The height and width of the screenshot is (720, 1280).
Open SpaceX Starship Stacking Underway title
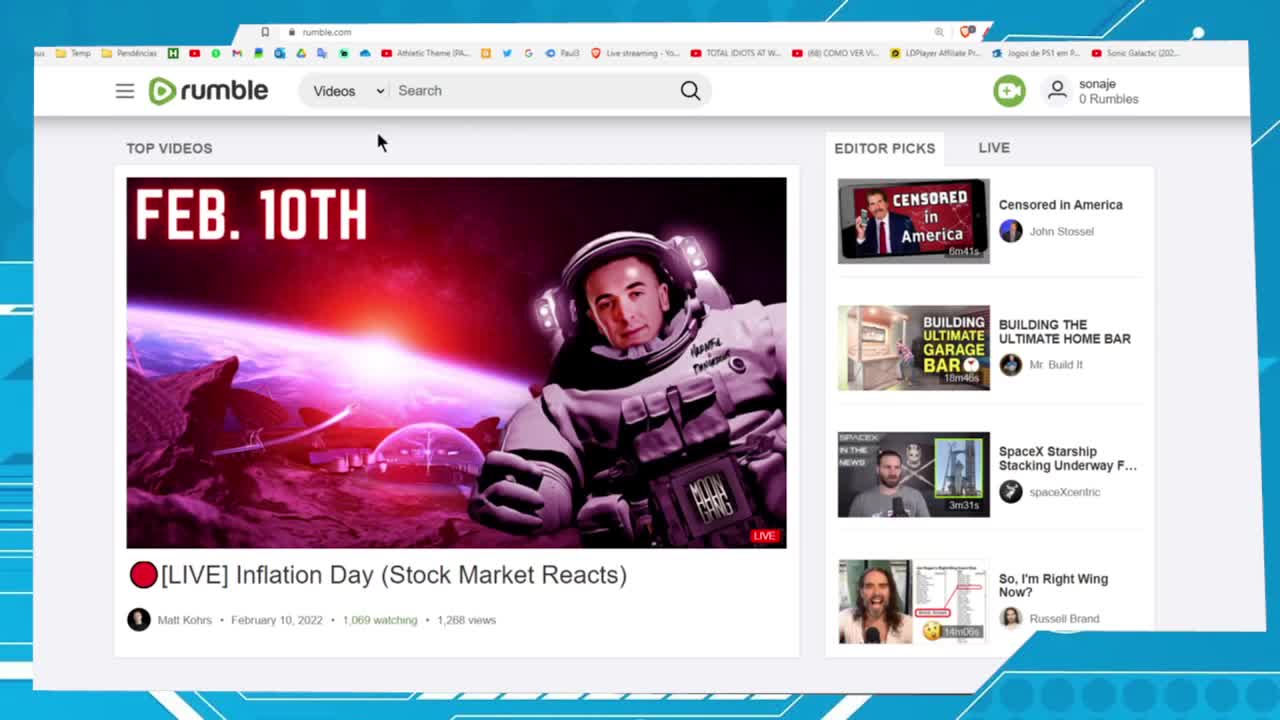pyautogui.click(x=1068, y=458)
